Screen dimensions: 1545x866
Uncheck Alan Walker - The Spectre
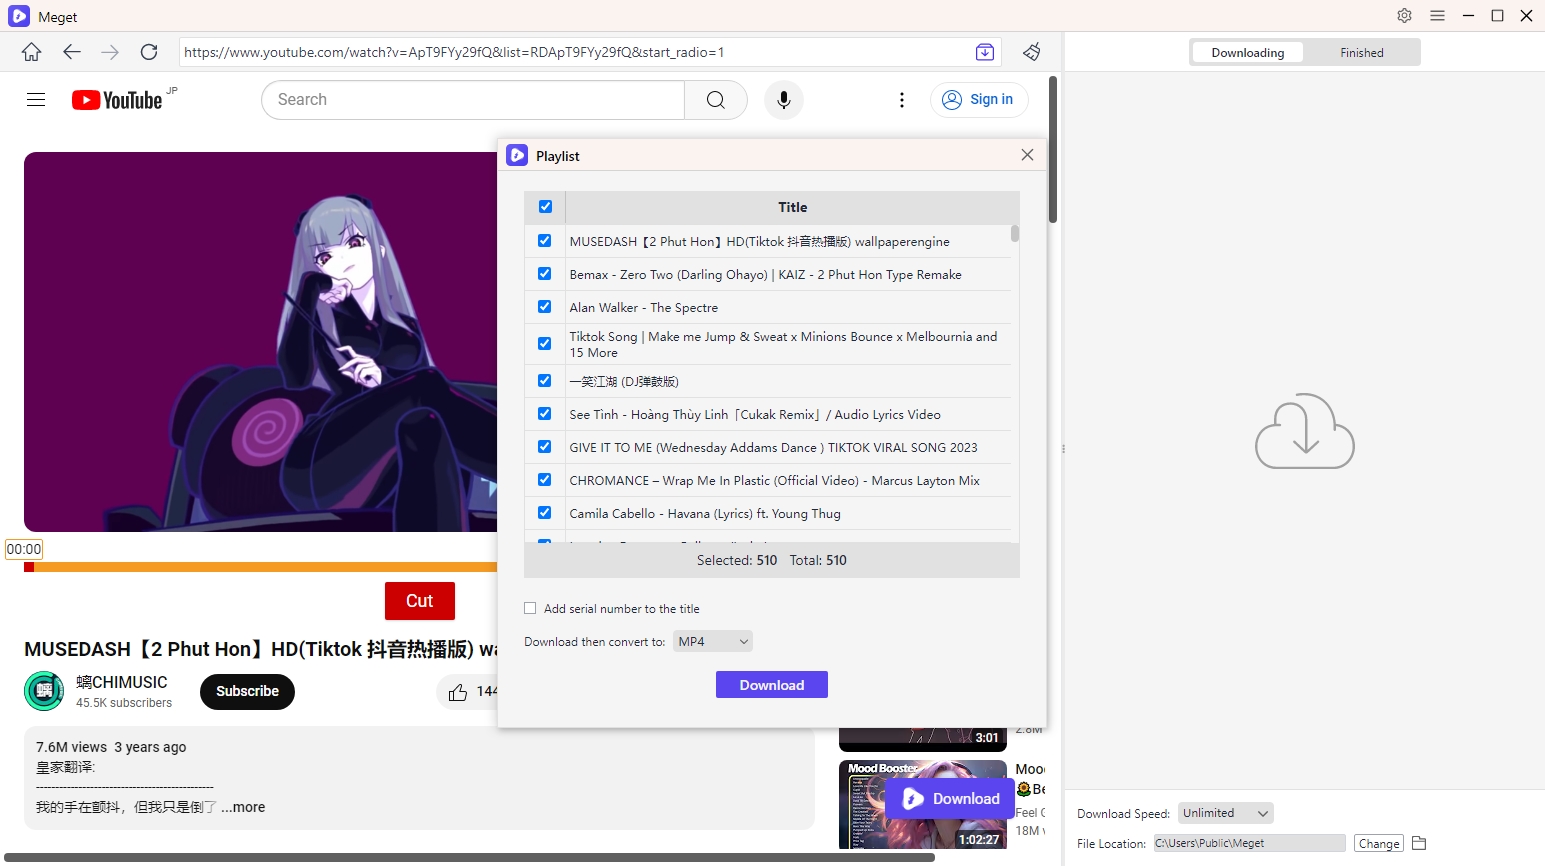[544, 307]
